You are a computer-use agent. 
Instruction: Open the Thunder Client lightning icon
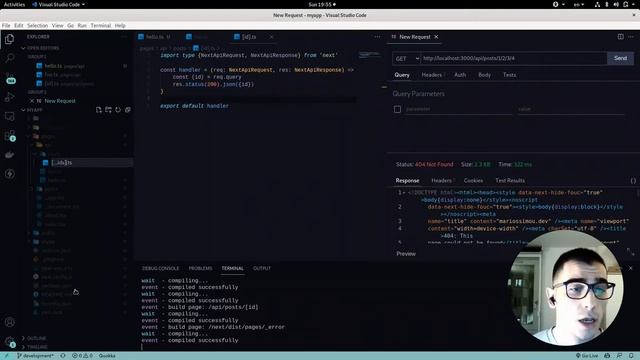(x=9, y=174)
